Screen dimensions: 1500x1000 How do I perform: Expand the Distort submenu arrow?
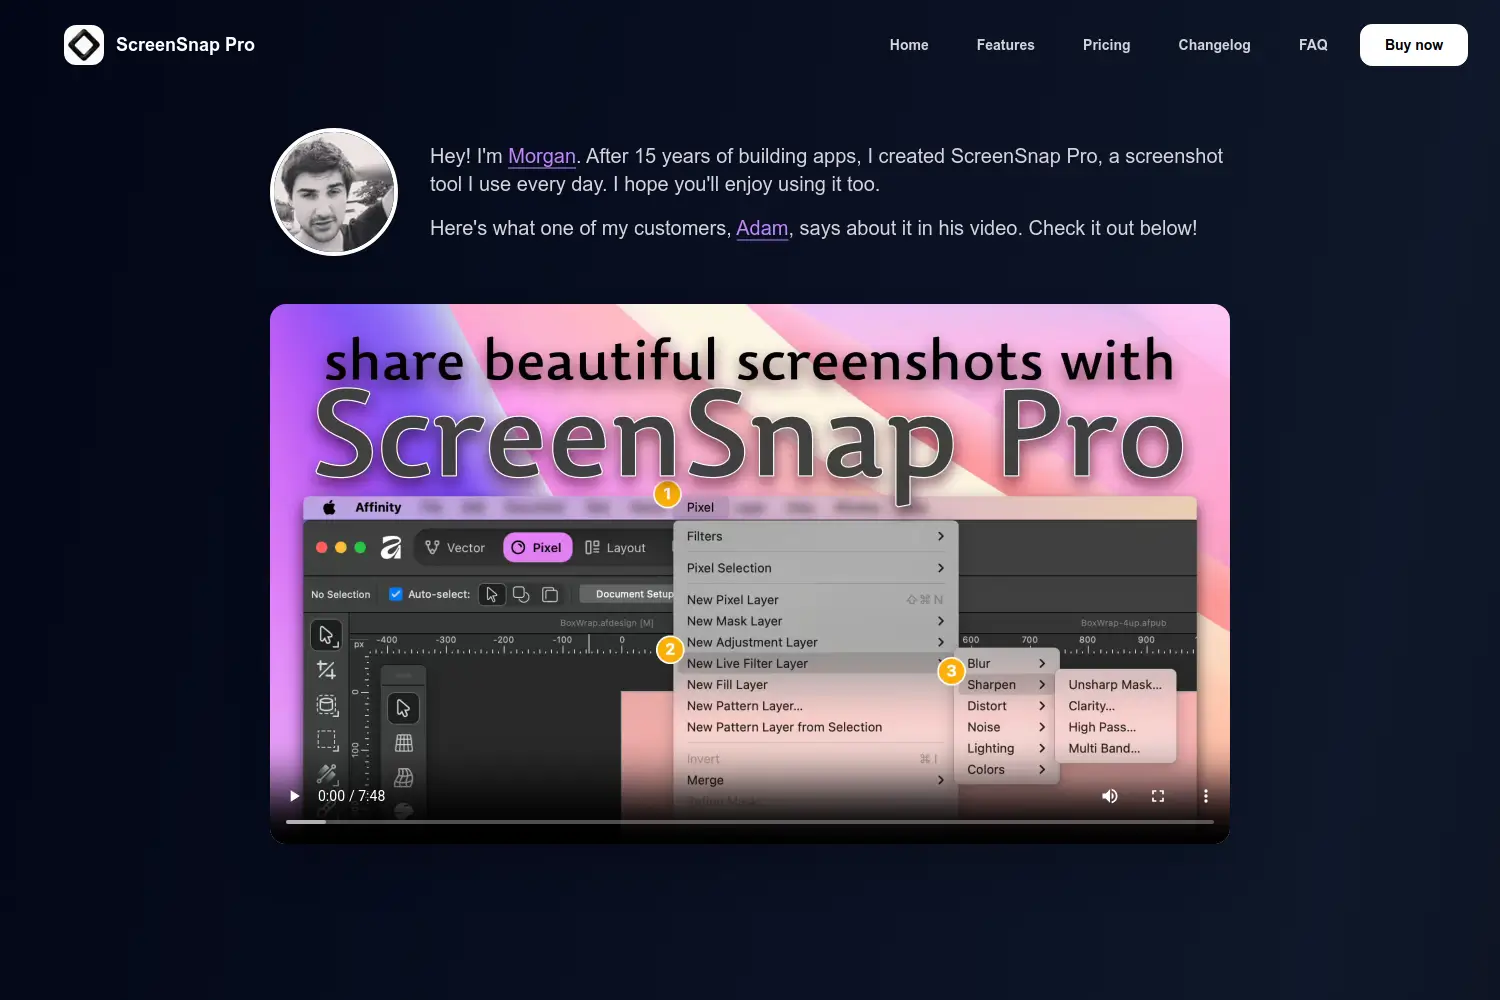click(1042, 706)
